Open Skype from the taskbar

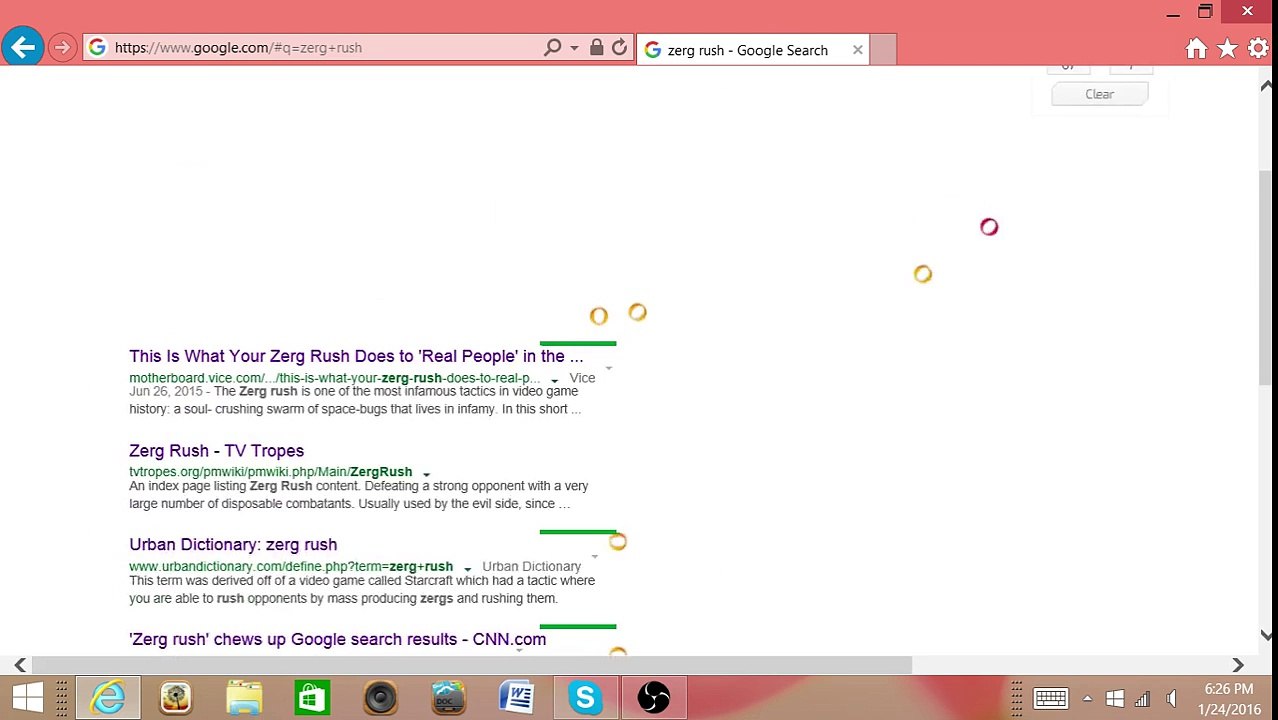[585, 697]
